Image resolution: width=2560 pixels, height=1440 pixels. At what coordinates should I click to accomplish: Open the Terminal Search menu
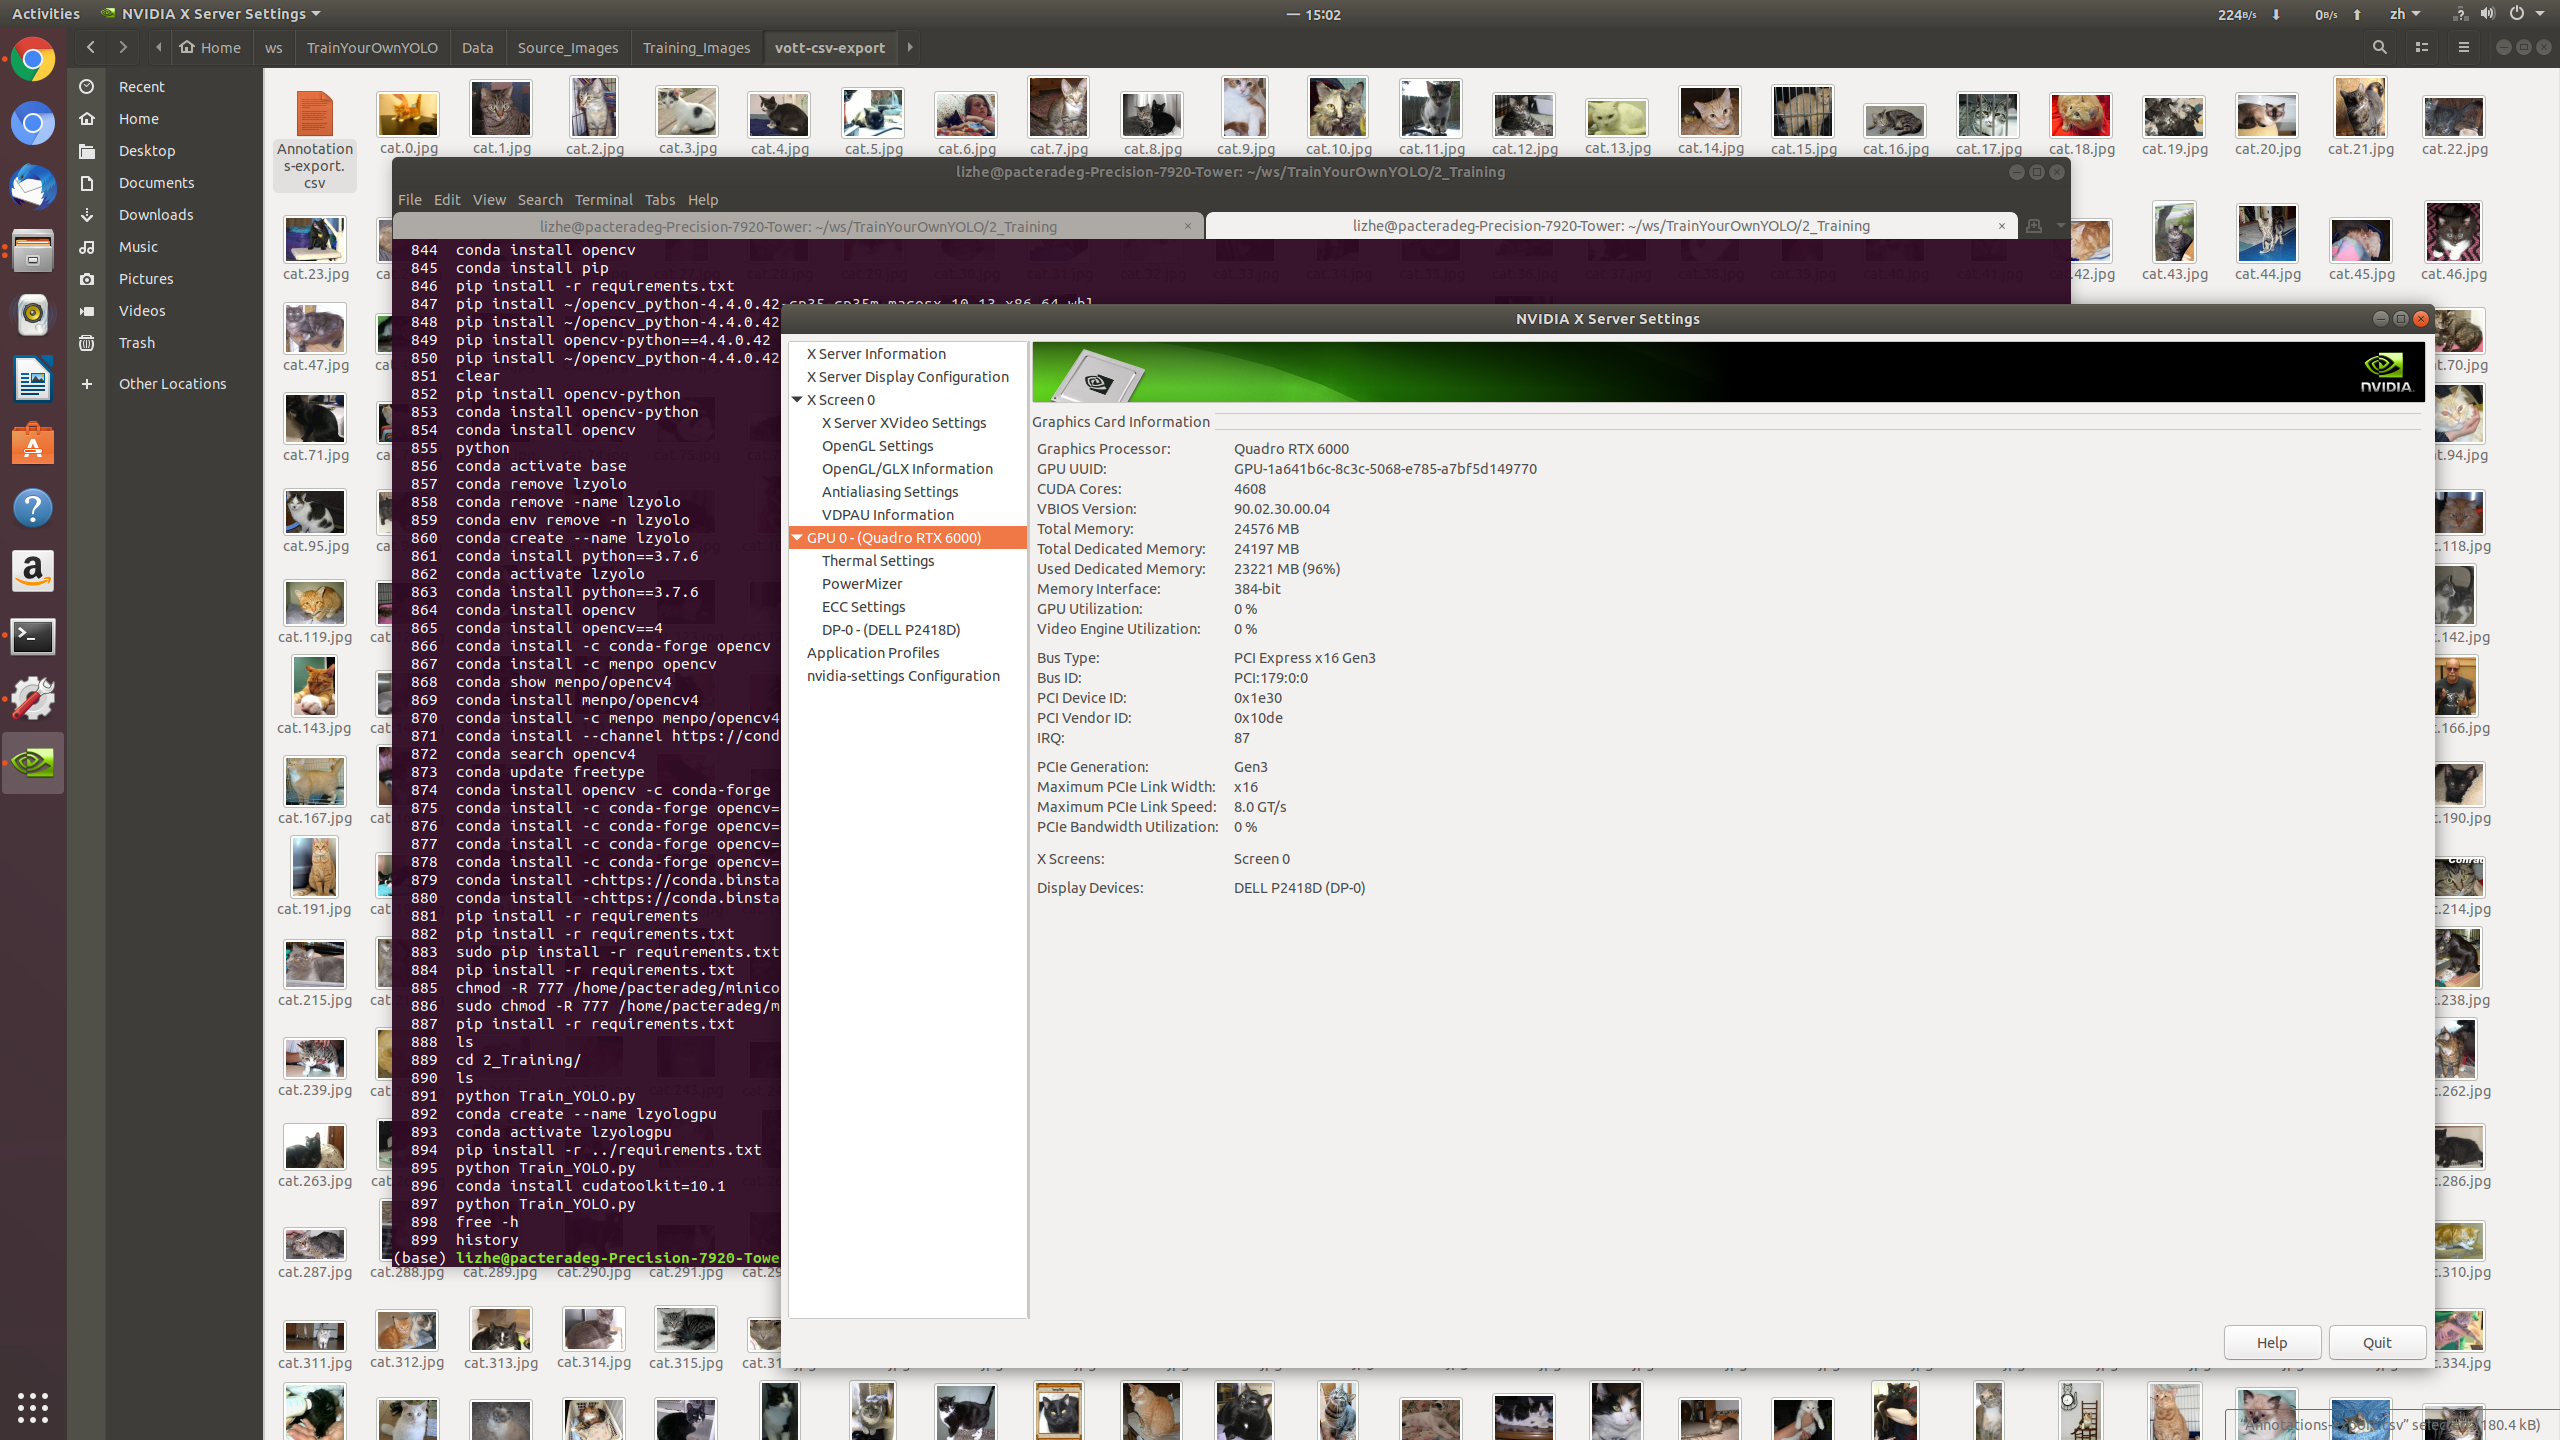tap(540, 200)
